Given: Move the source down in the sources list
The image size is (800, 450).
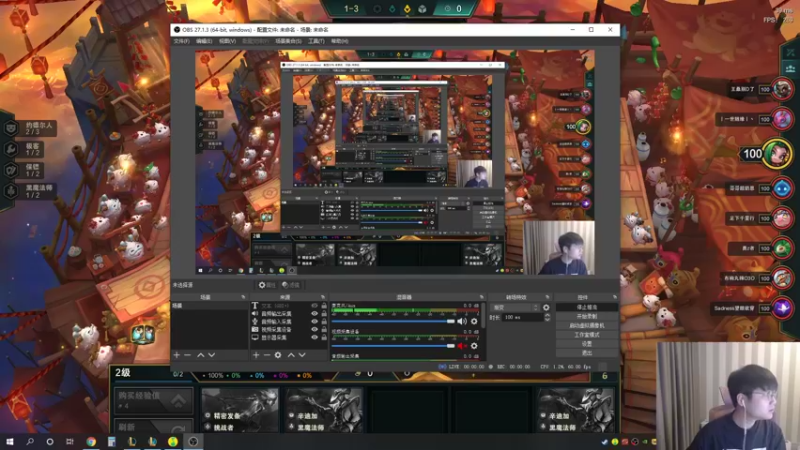Looking at the screenshot, I should pos(302,355).
